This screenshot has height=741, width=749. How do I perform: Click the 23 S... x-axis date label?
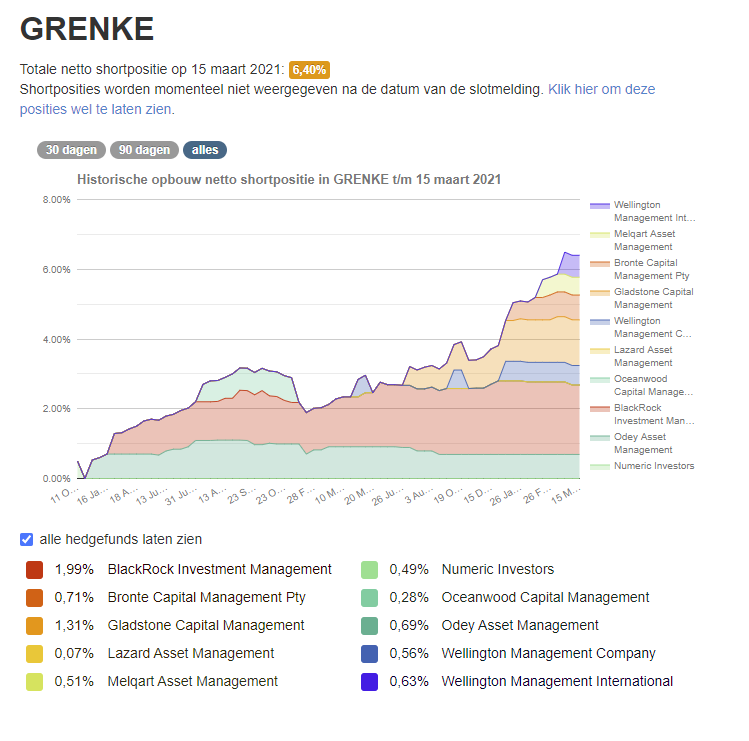pos(242,495)
